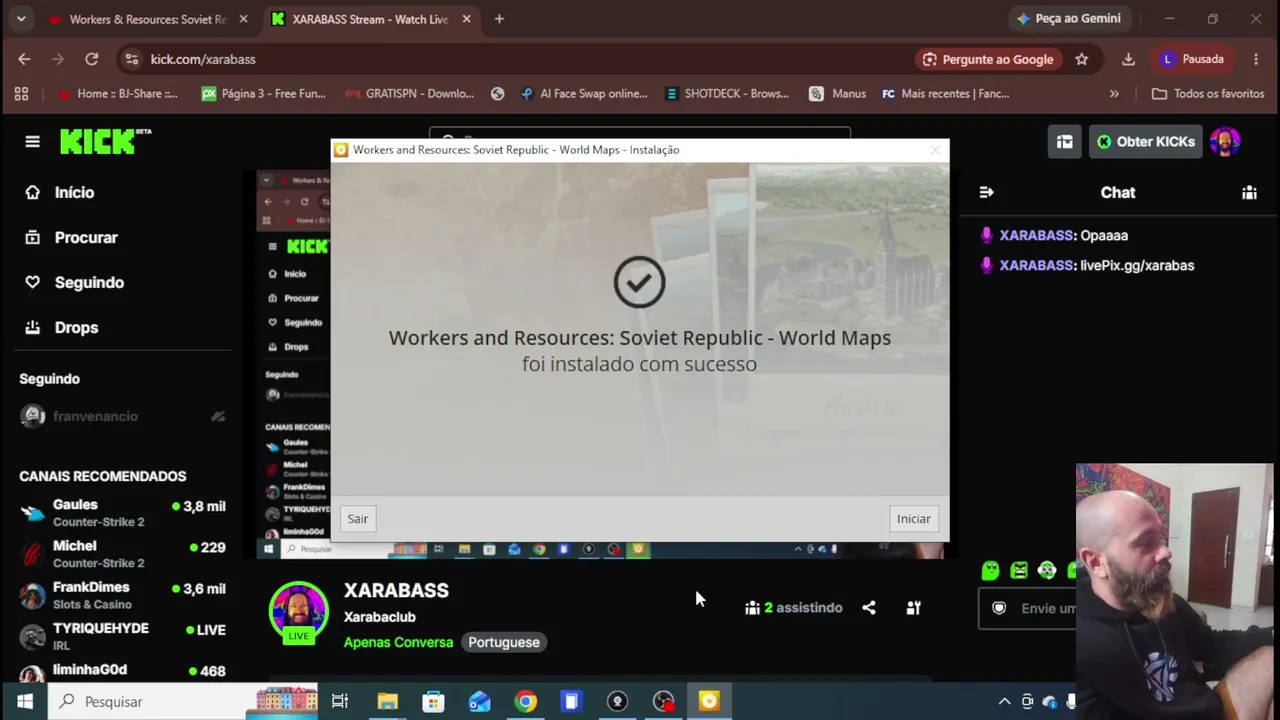Open the user profile avatar menu
Viewport: 1280px width, 720px height.
pos(1225,142)
